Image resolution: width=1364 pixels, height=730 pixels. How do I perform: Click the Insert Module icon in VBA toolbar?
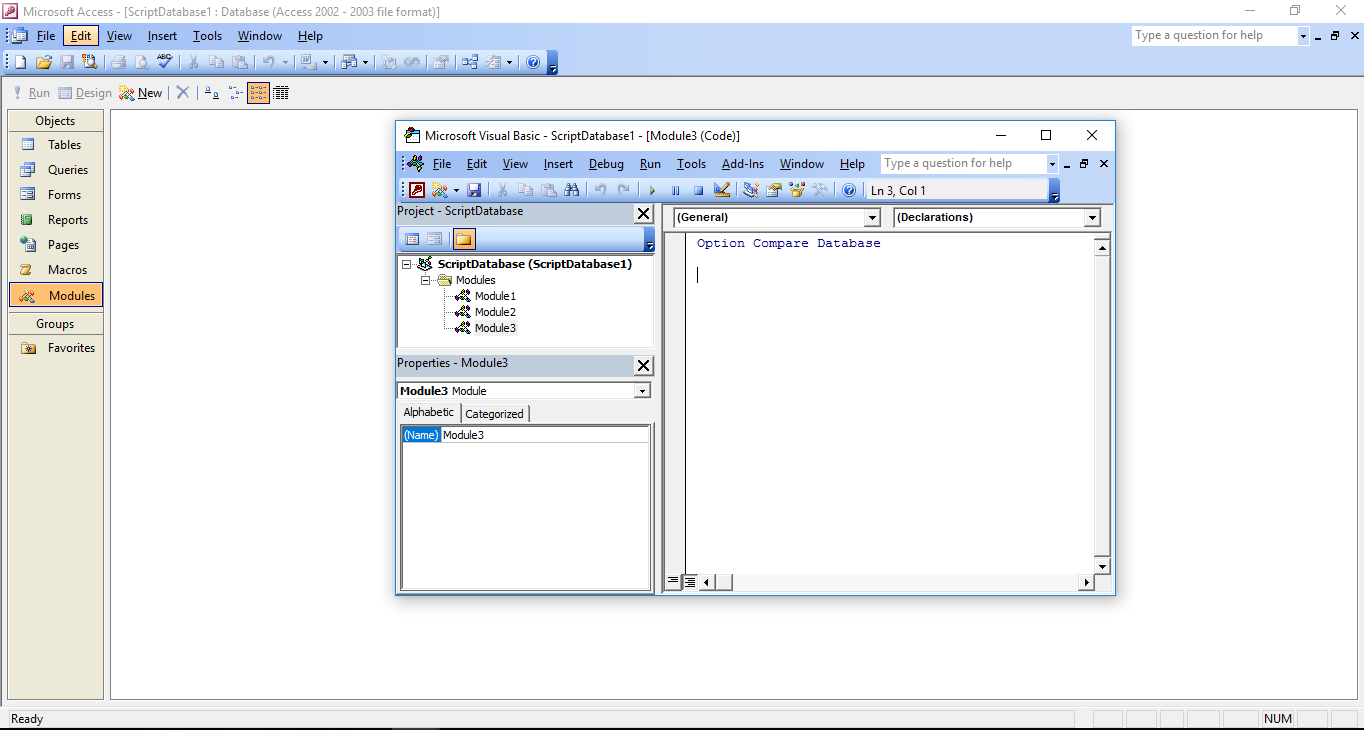click(440, 190)
